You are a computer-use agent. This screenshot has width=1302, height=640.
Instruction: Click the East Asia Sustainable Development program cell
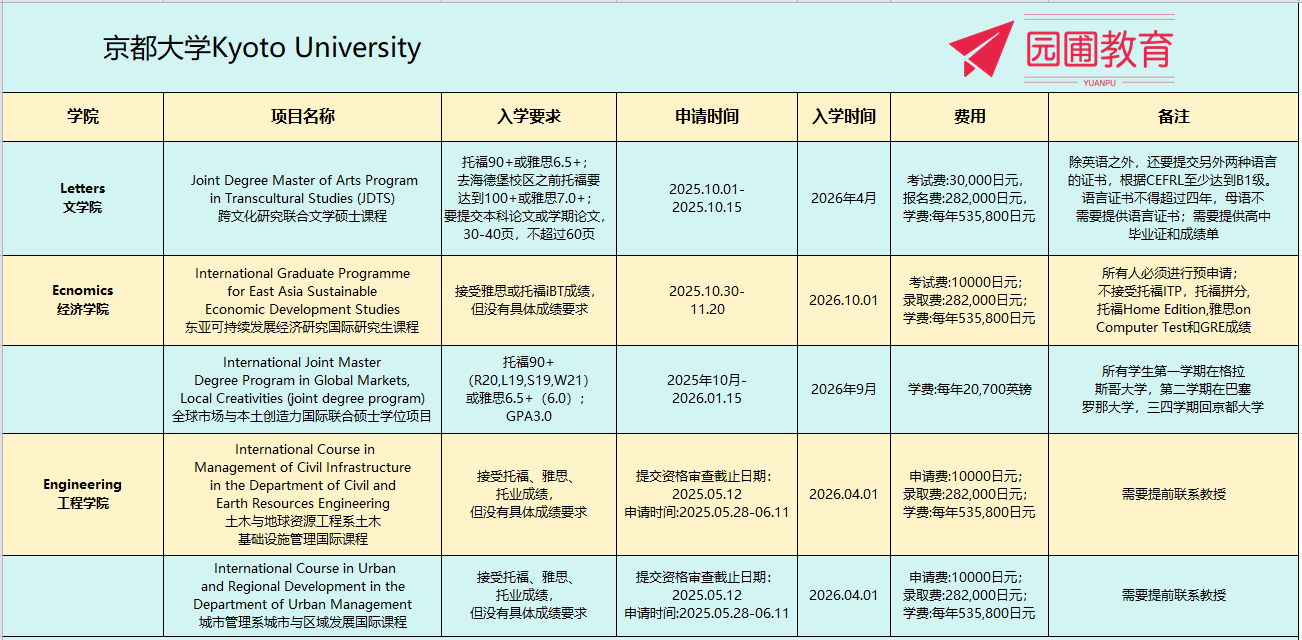tap(302, 300)
